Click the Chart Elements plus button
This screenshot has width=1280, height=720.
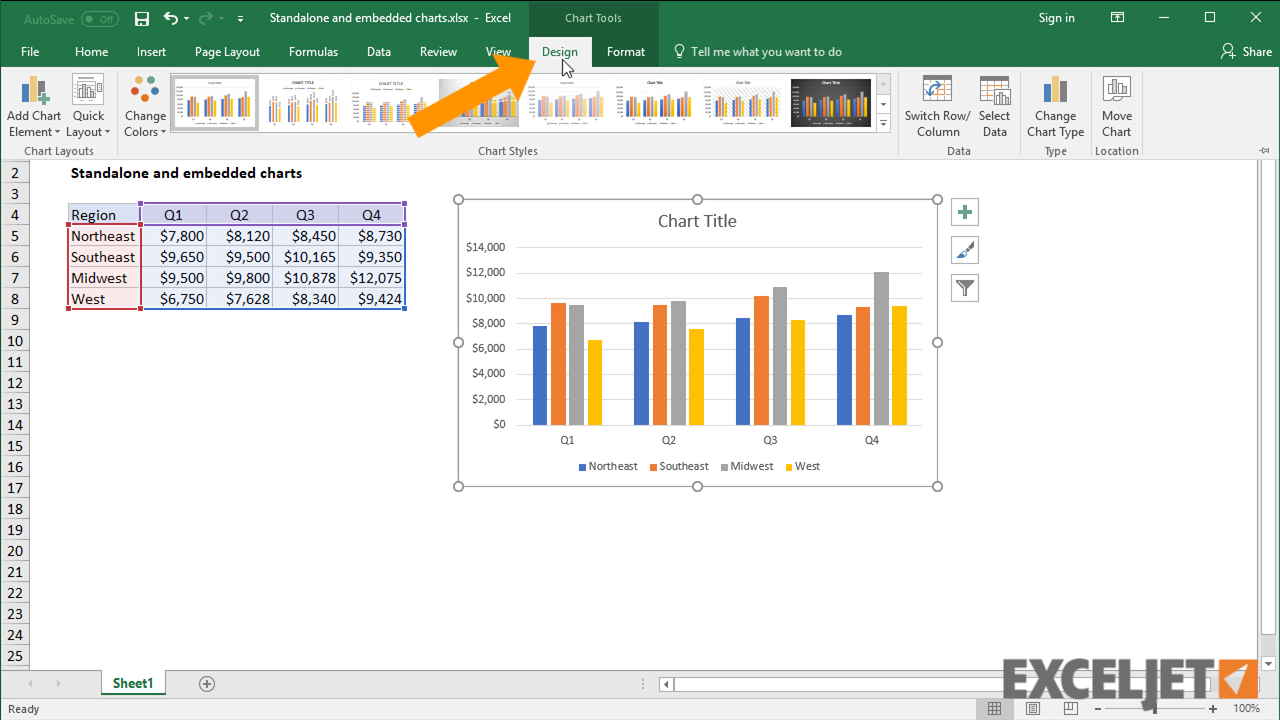tap(965, 212)
